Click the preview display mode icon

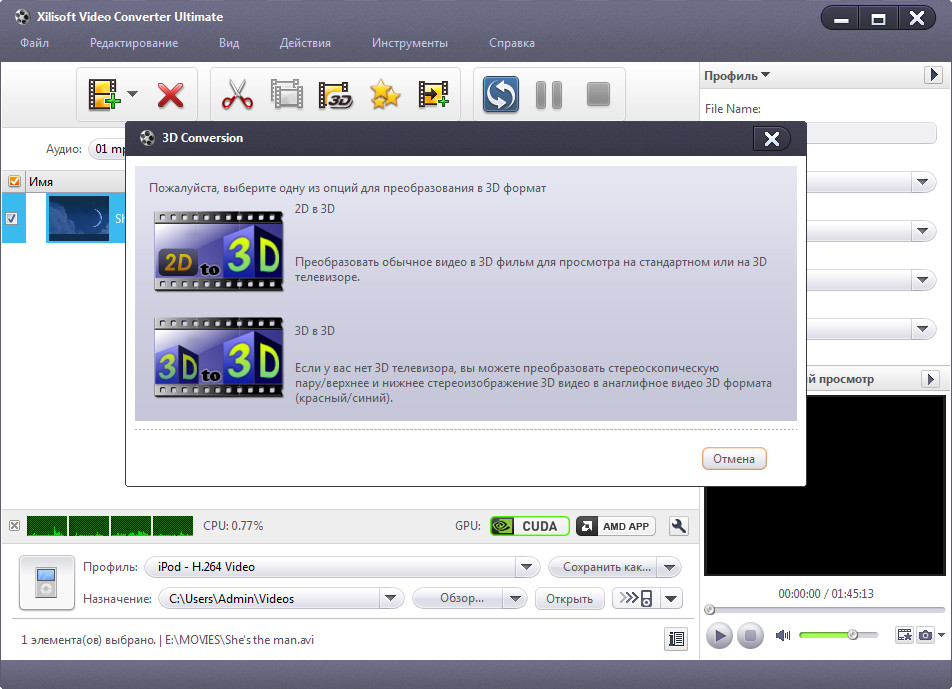(905, 635)
